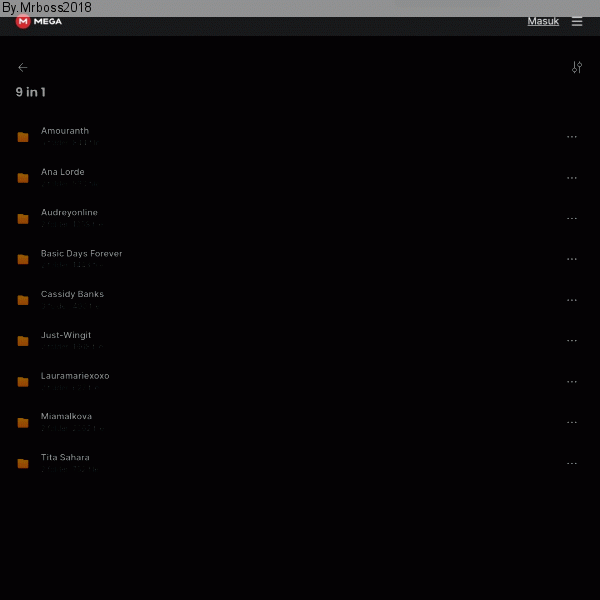Click the Miamalkova folder icon
This screenshot has width=600, height=600.
pos(23,422)
